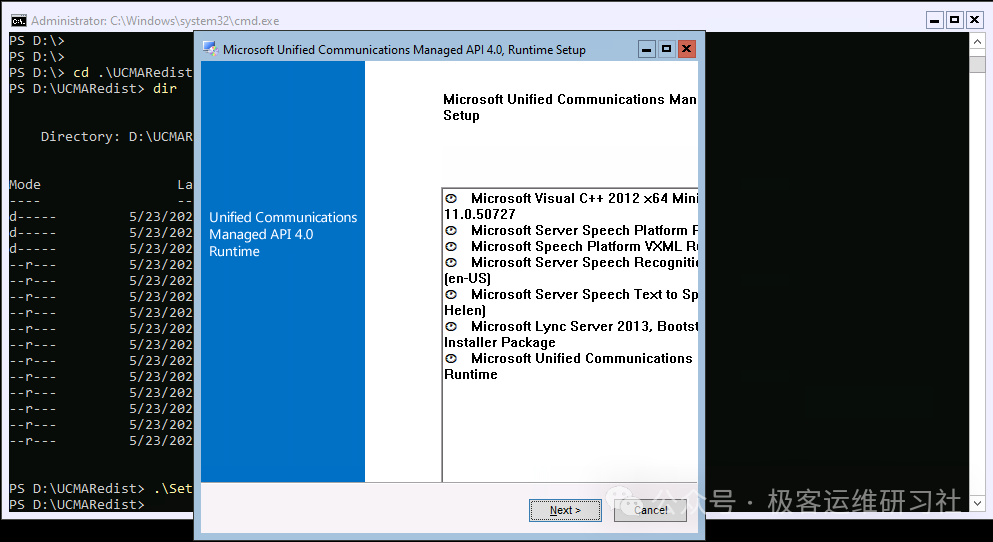Click the Mode column header in cmd

[25, 185]
